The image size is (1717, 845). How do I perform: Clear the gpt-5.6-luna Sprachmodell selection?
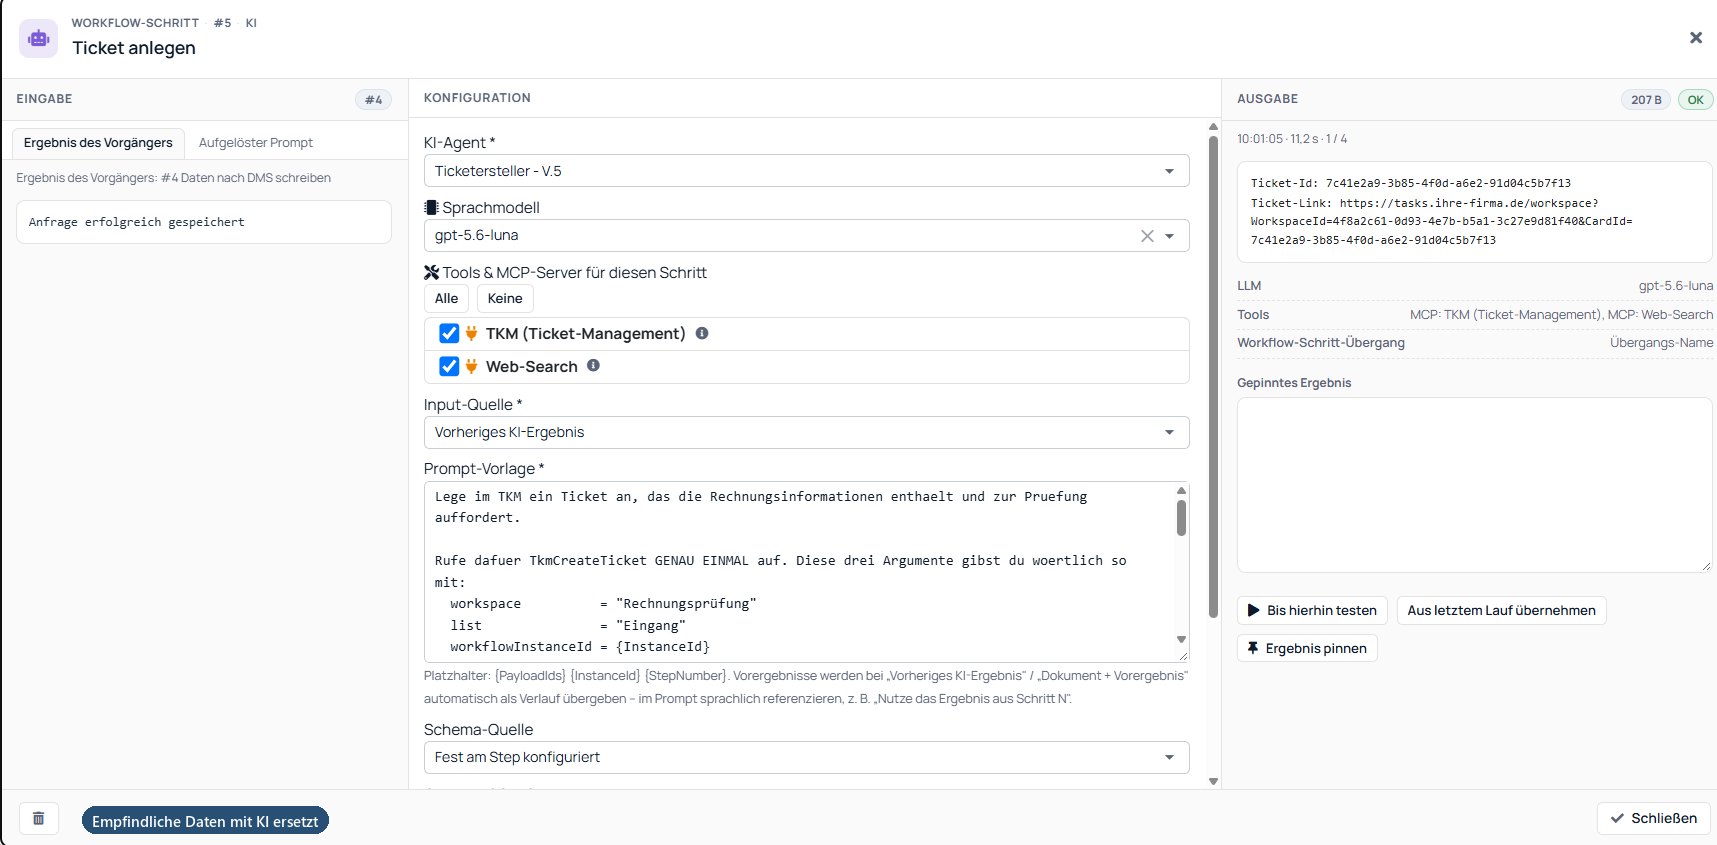1147,236
